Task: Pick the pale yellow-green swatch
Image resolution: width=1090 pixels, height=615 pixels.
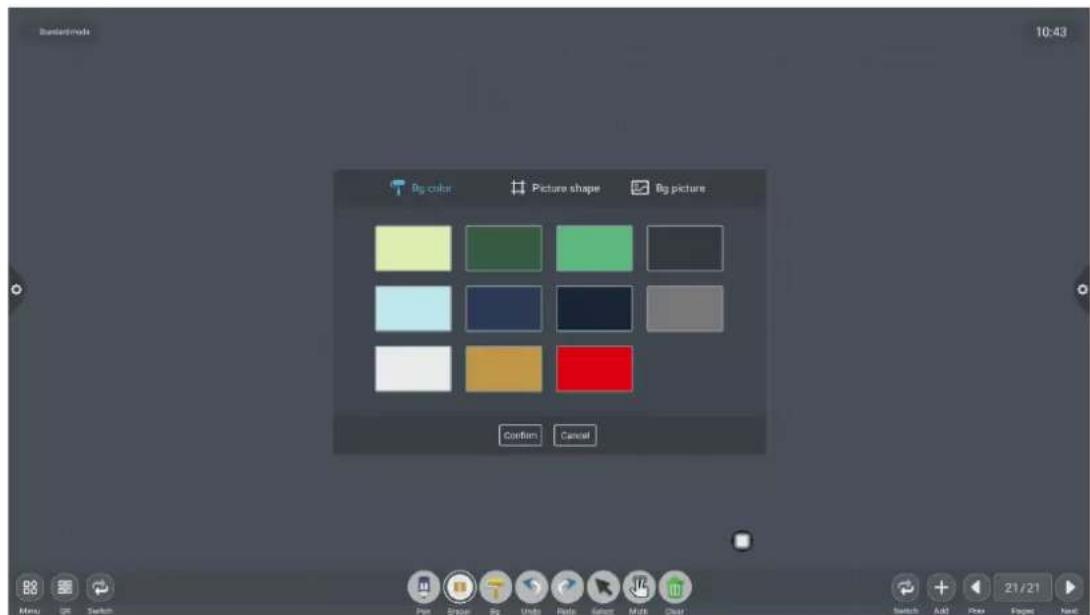Action: 413,248
